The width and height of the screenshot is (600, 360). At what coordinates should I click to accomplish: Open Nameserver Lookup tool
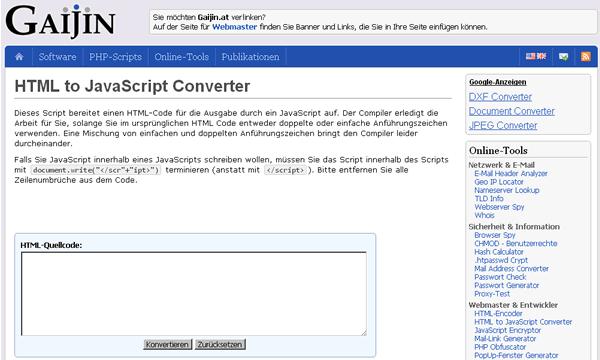(507, 190)
